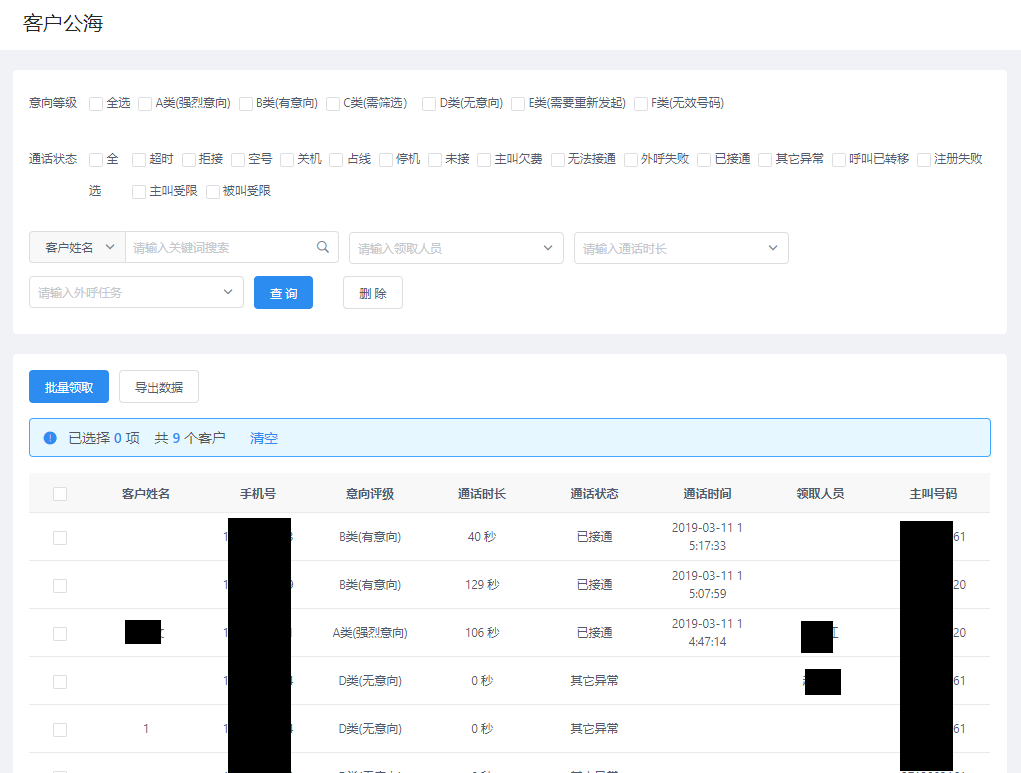The width and height of the screenshot is (1021, 773).
Task: Toggle 外呼失败 call status checkbox
Action: point(630,160)
